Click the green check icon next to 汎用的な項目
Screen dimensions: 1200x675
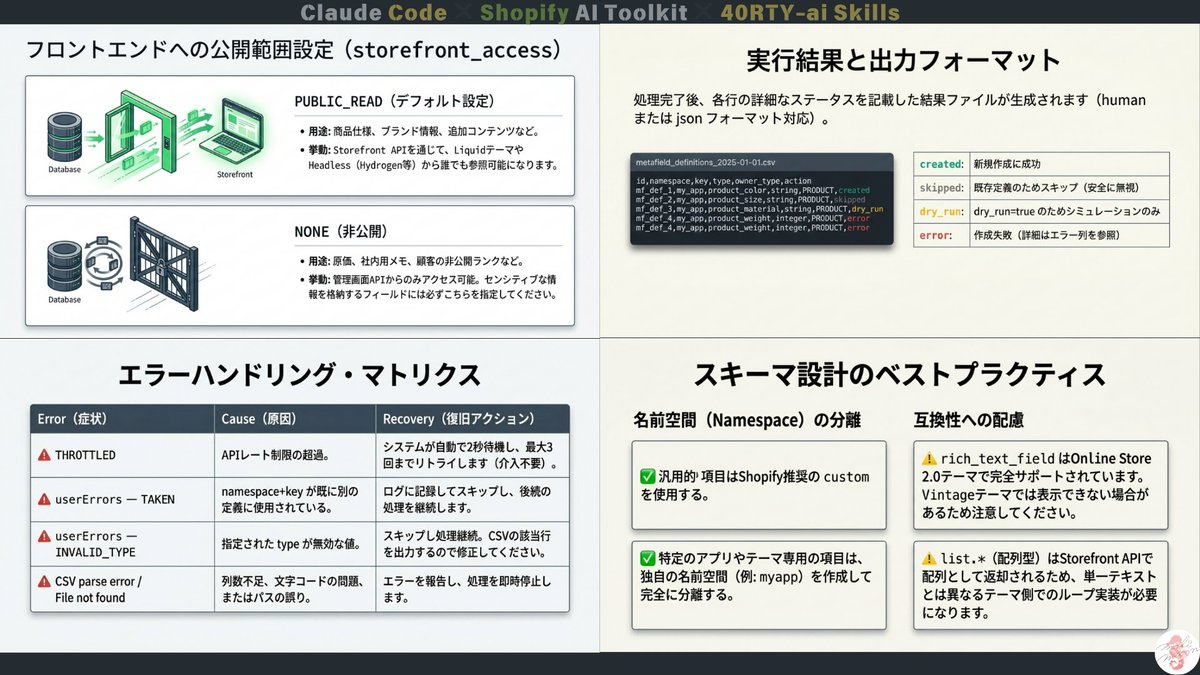point(647,476)
